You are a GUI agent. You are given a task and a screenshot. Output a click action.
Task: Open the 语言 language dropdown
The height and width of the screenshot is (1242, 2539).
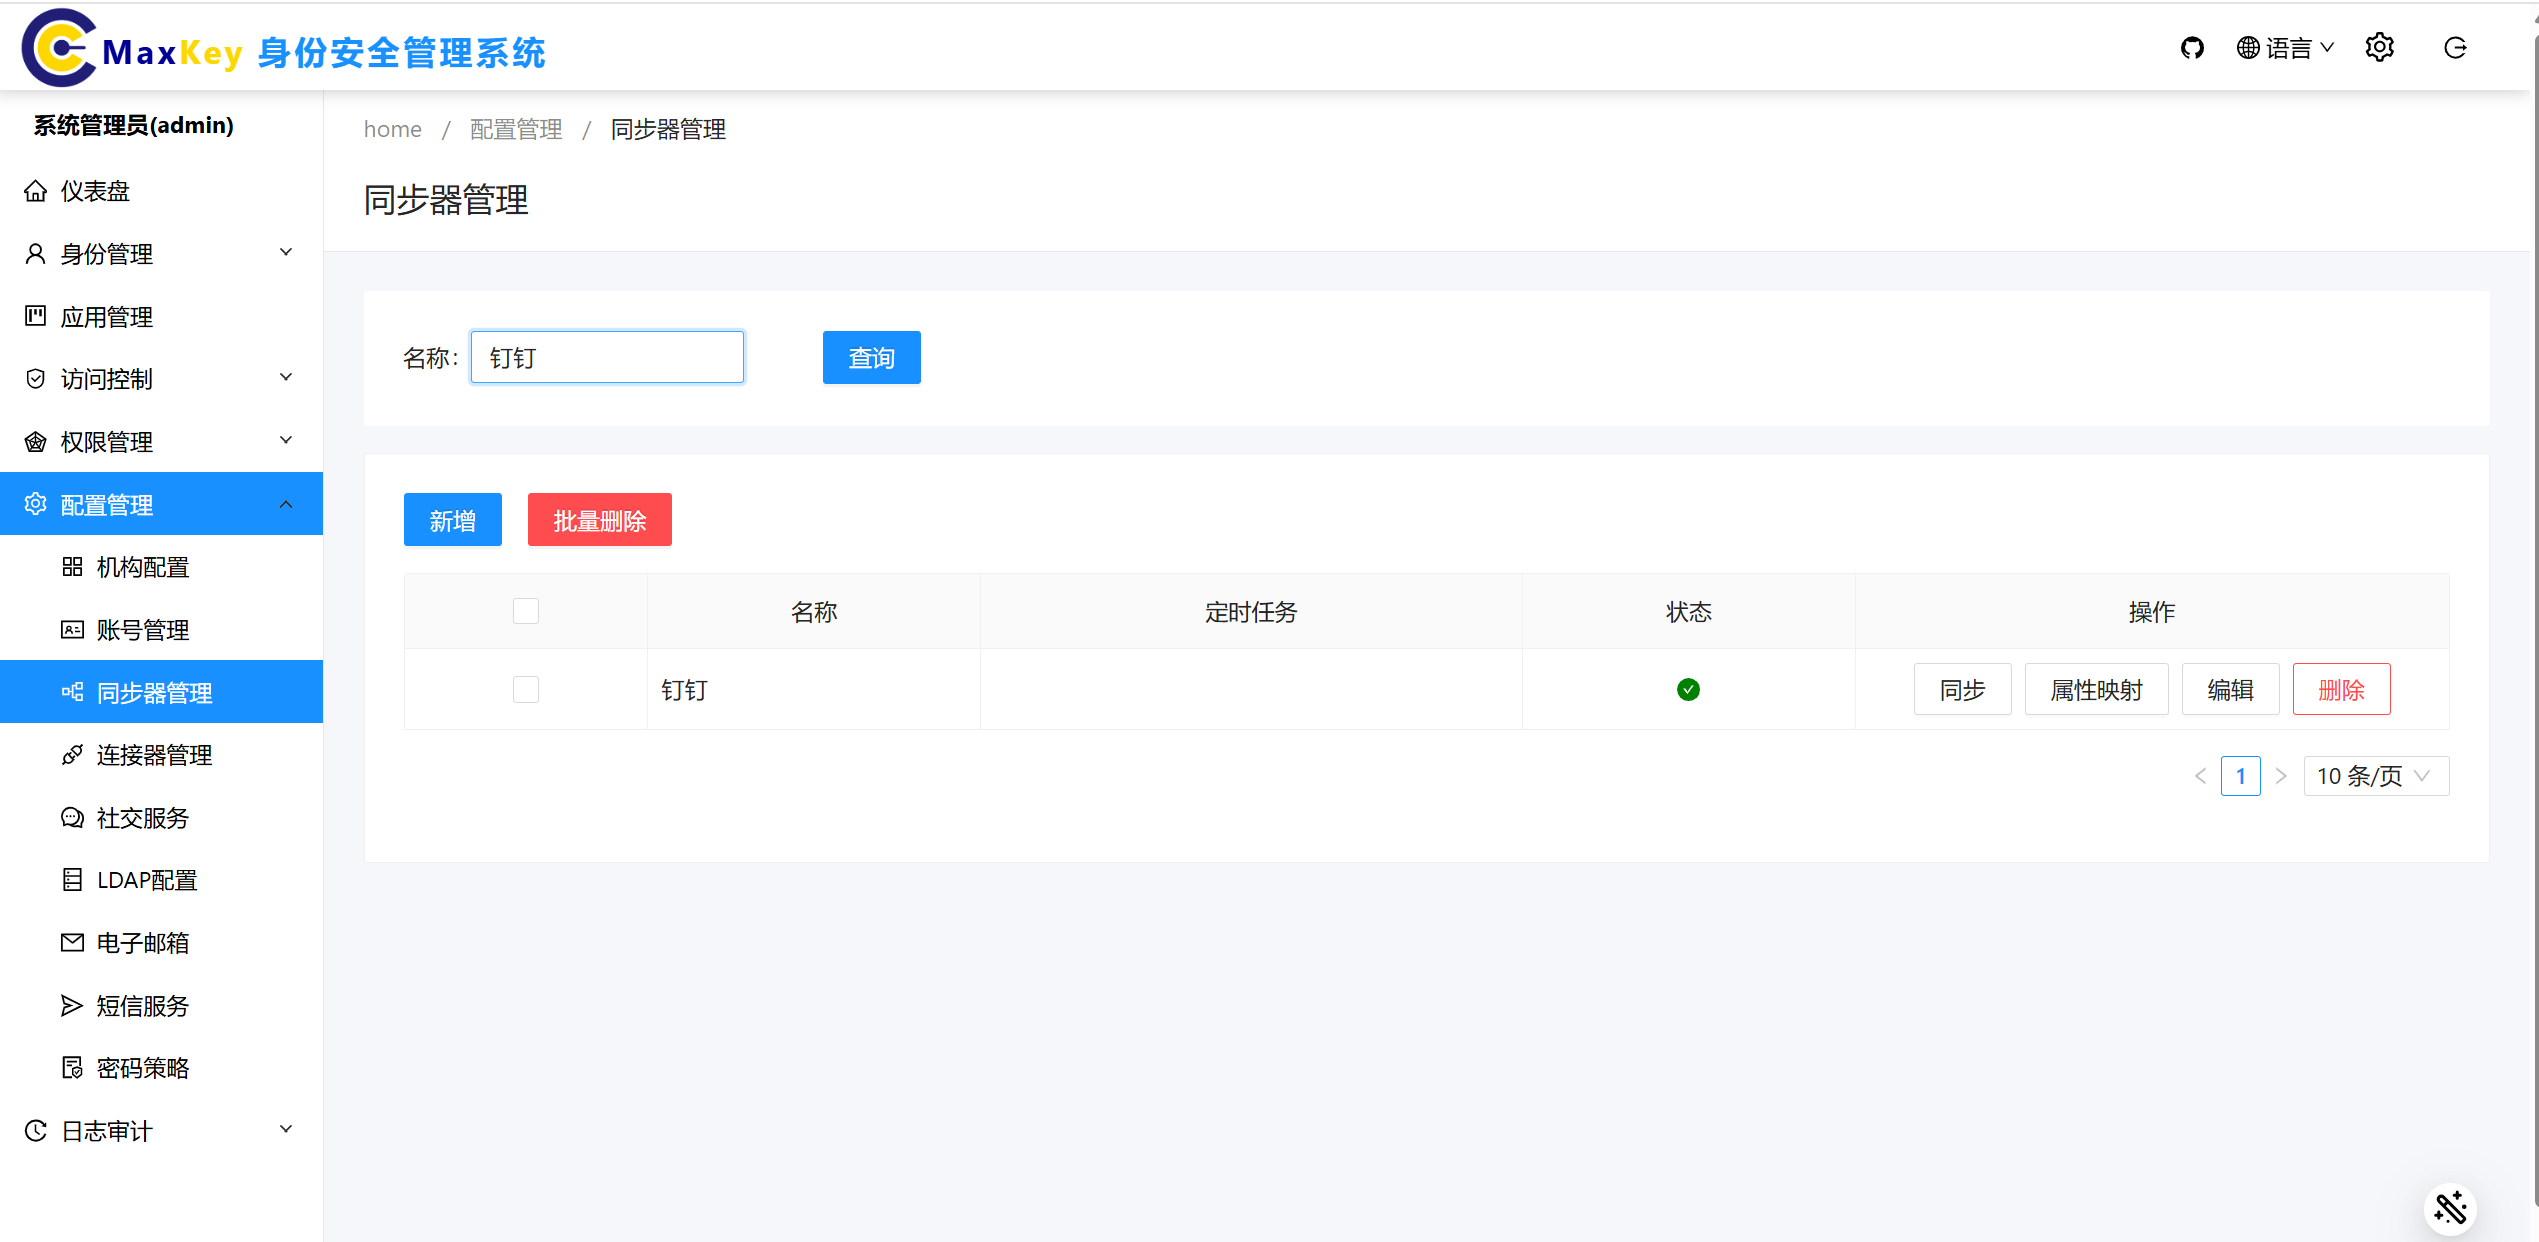(2286, 48)
